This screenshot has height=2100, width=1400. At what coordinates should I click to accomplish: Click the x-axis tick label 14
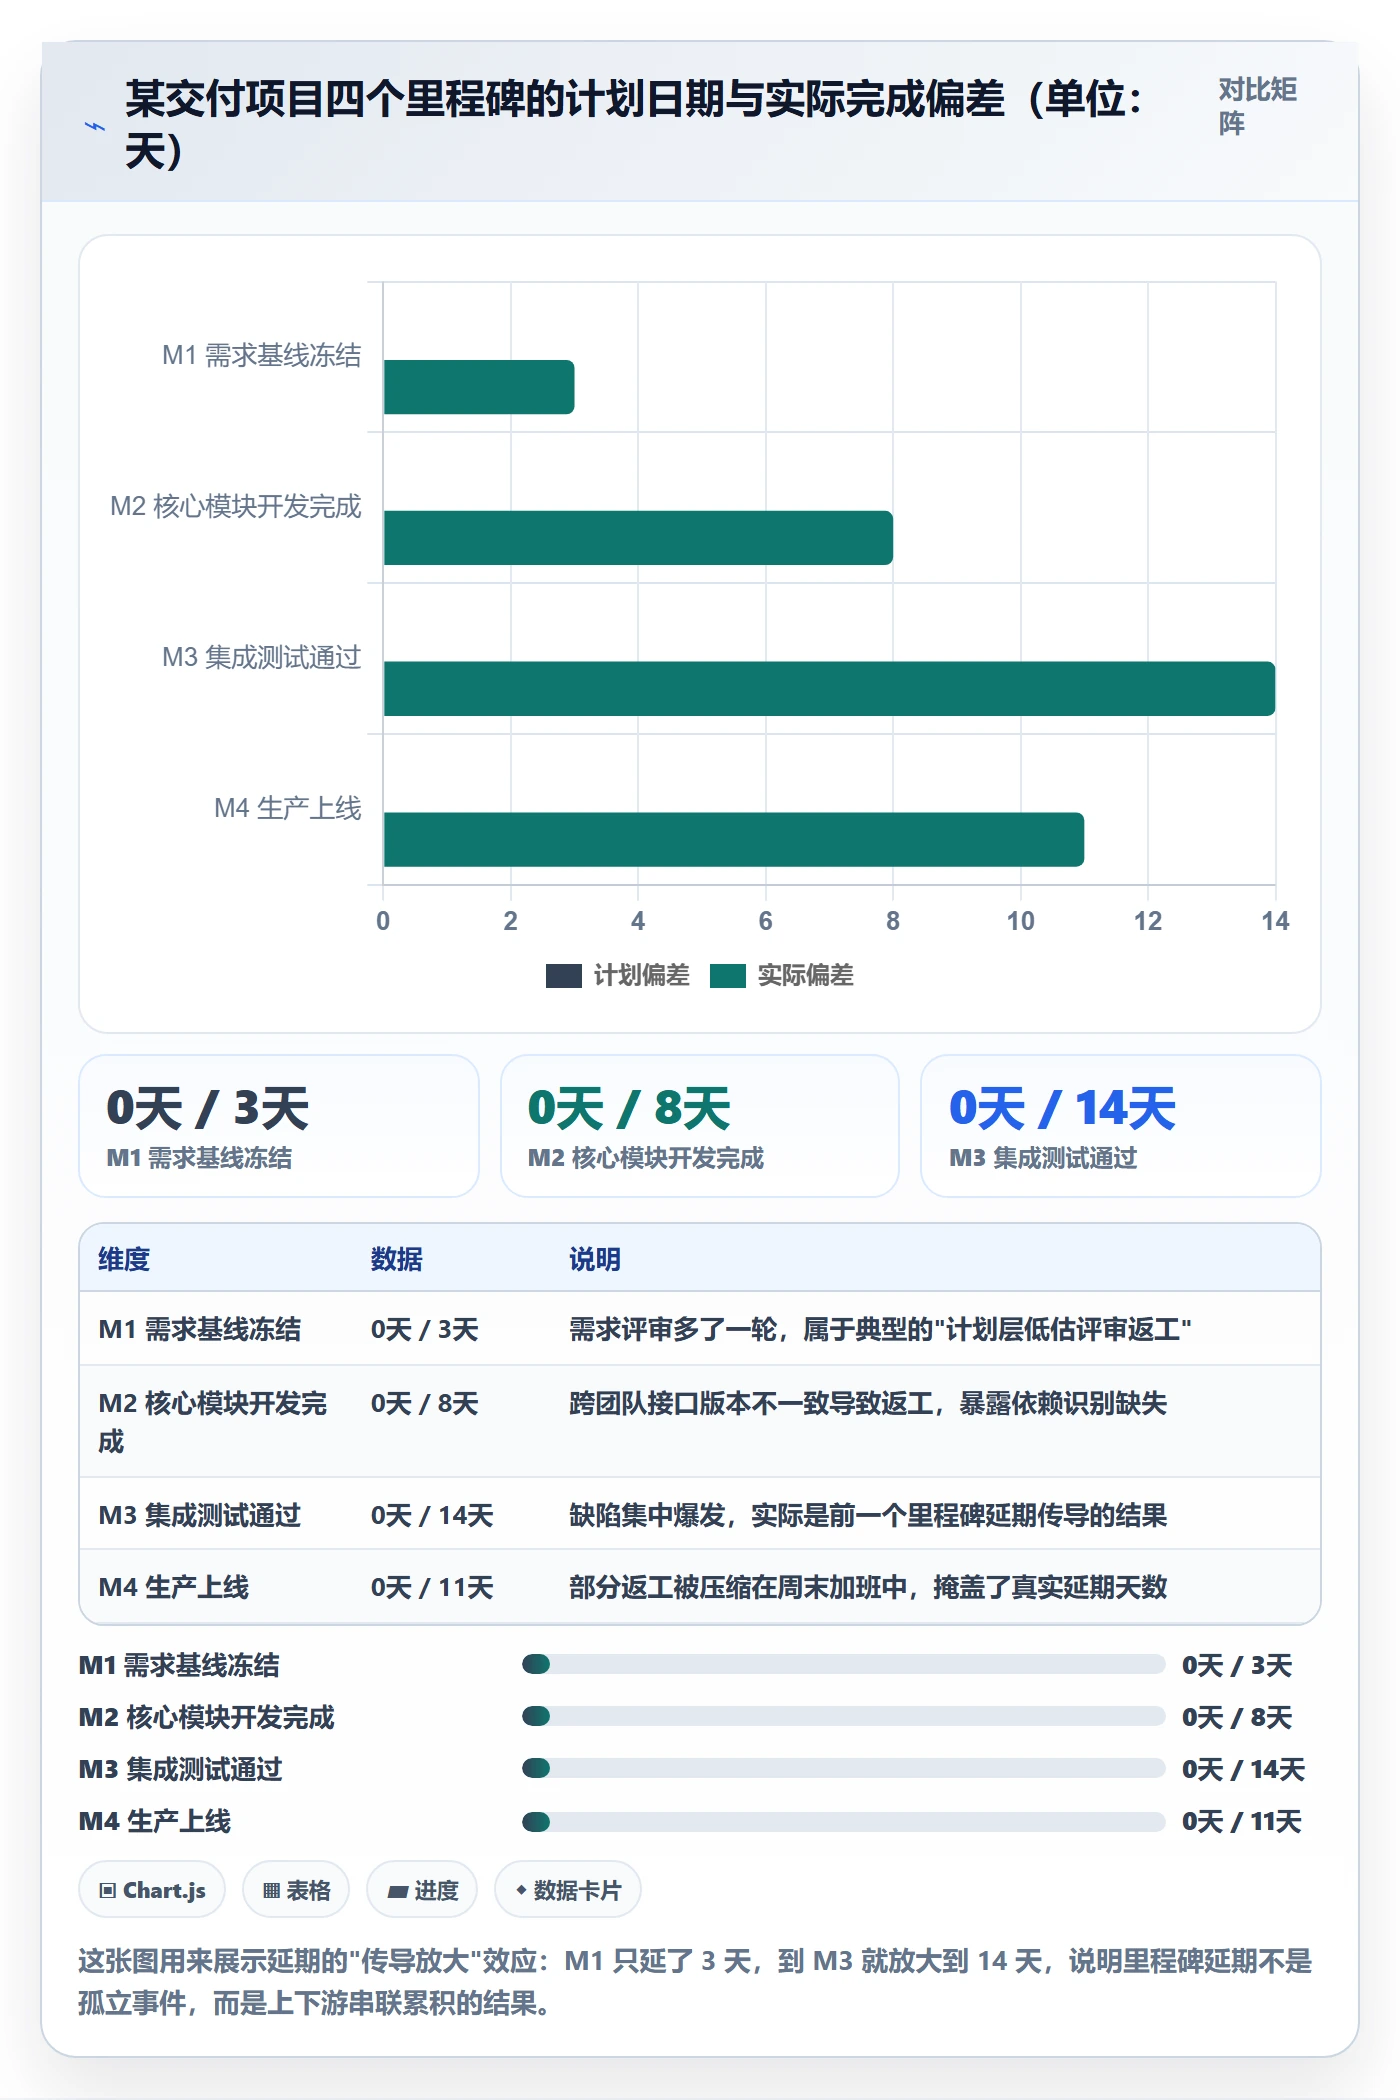point(1275,921)
